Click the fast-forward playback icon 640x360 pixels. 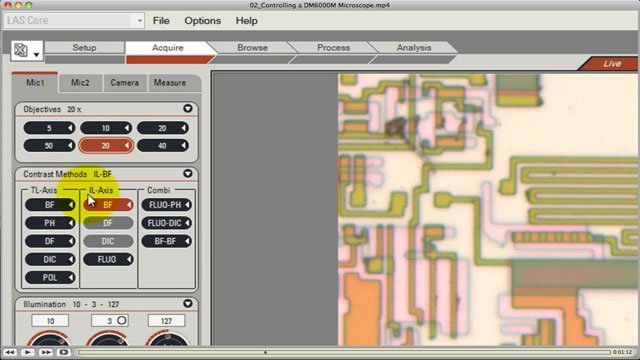tap(46, 352)
